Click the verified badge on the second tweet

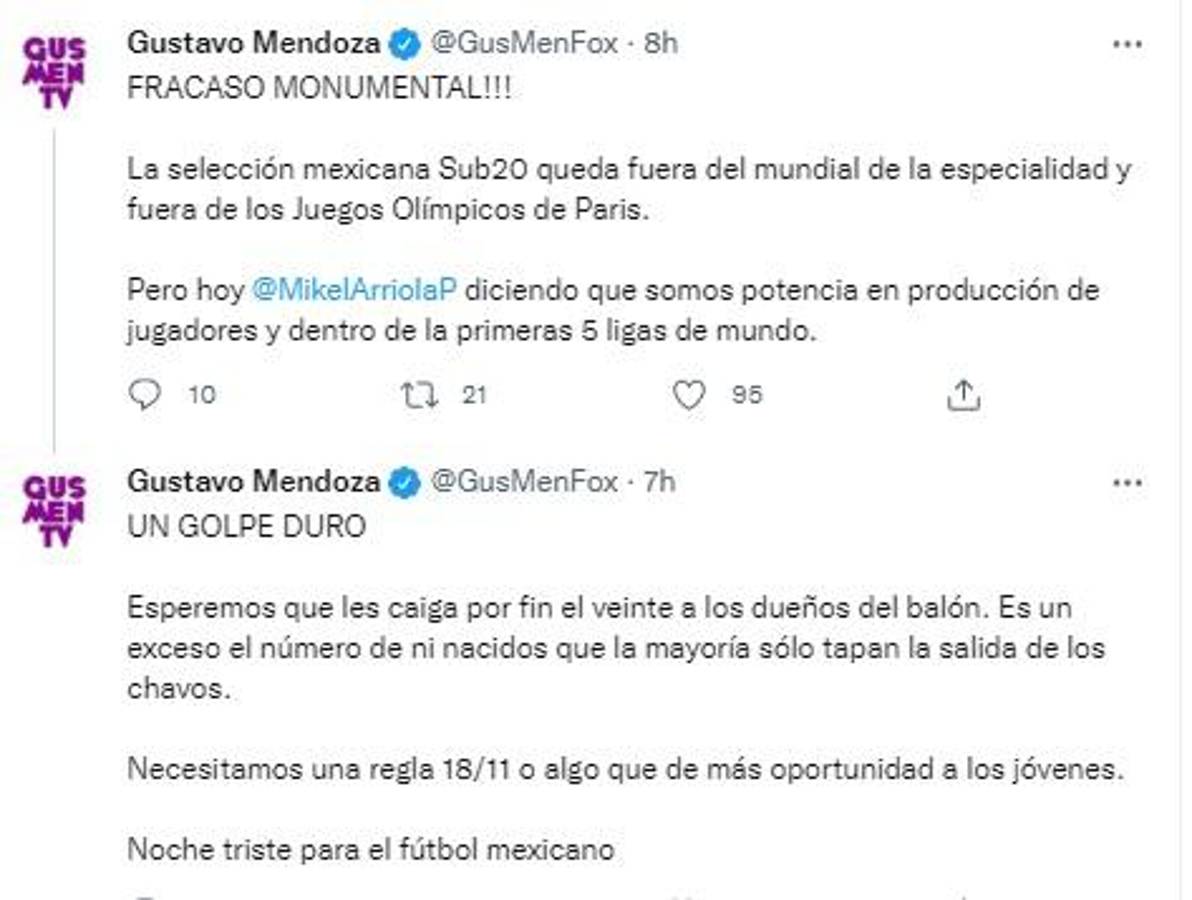[x=403, y=481]
